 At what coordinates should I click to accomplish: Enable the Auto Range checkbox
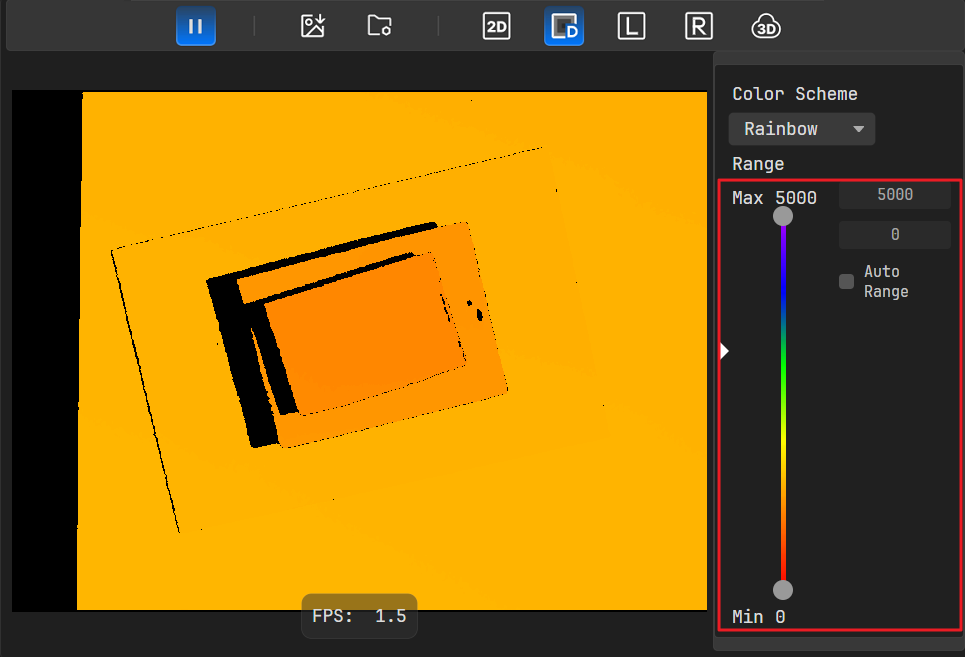point(847,282)
